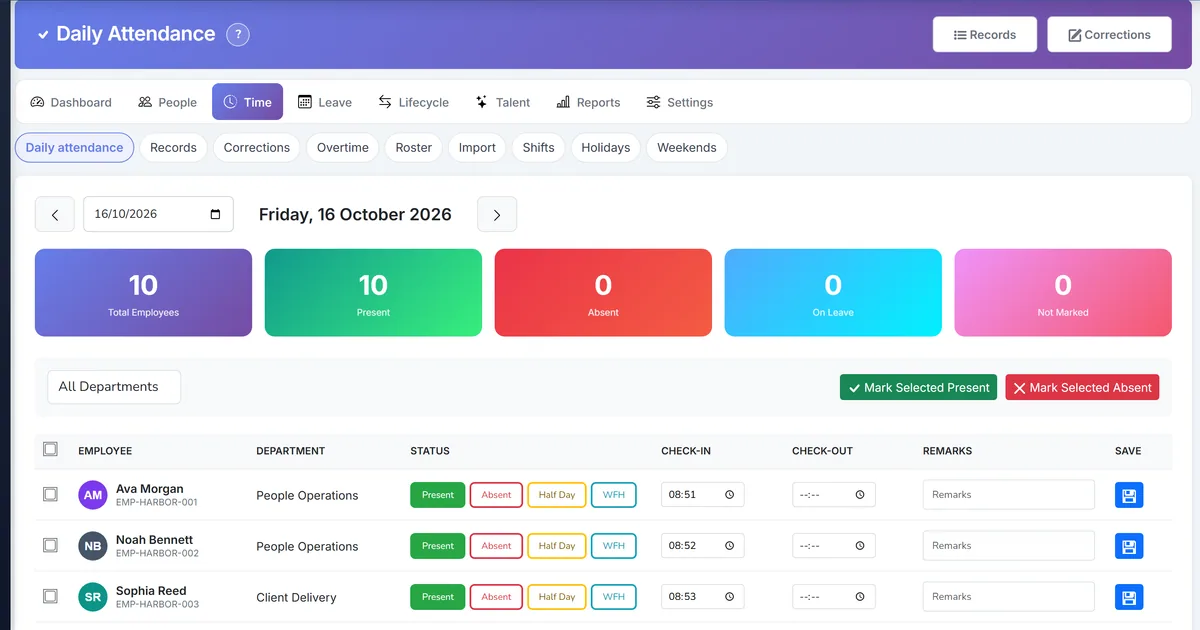Click Ava Morgan's AM avatar
The height and width of the screenshot is (630, 1200).
93,495
